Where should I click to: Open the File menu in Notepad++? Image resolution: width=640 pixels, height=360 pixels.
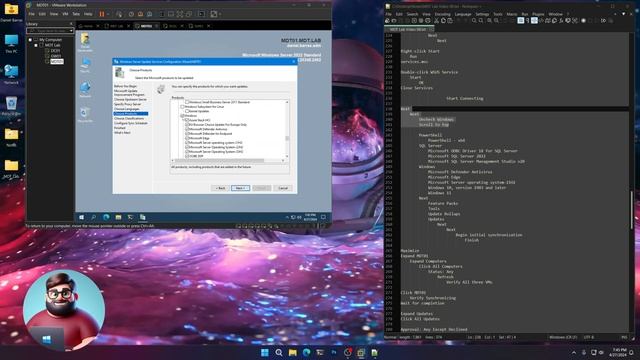[x=388, y=14]
